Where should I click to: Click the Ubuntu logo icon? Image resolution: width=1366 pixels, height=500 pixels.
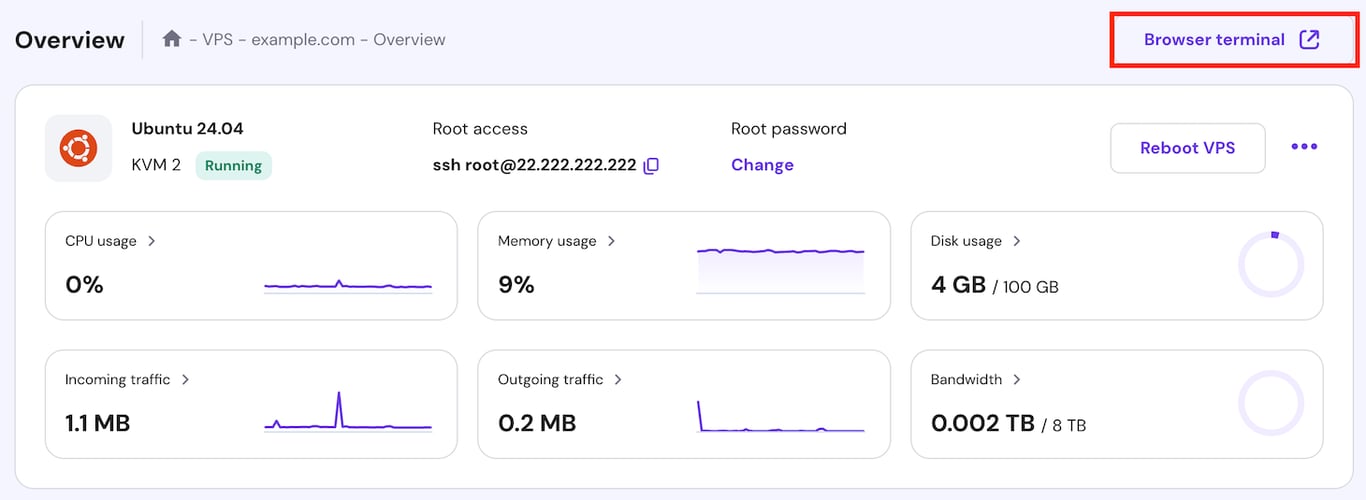coord(78,148)
